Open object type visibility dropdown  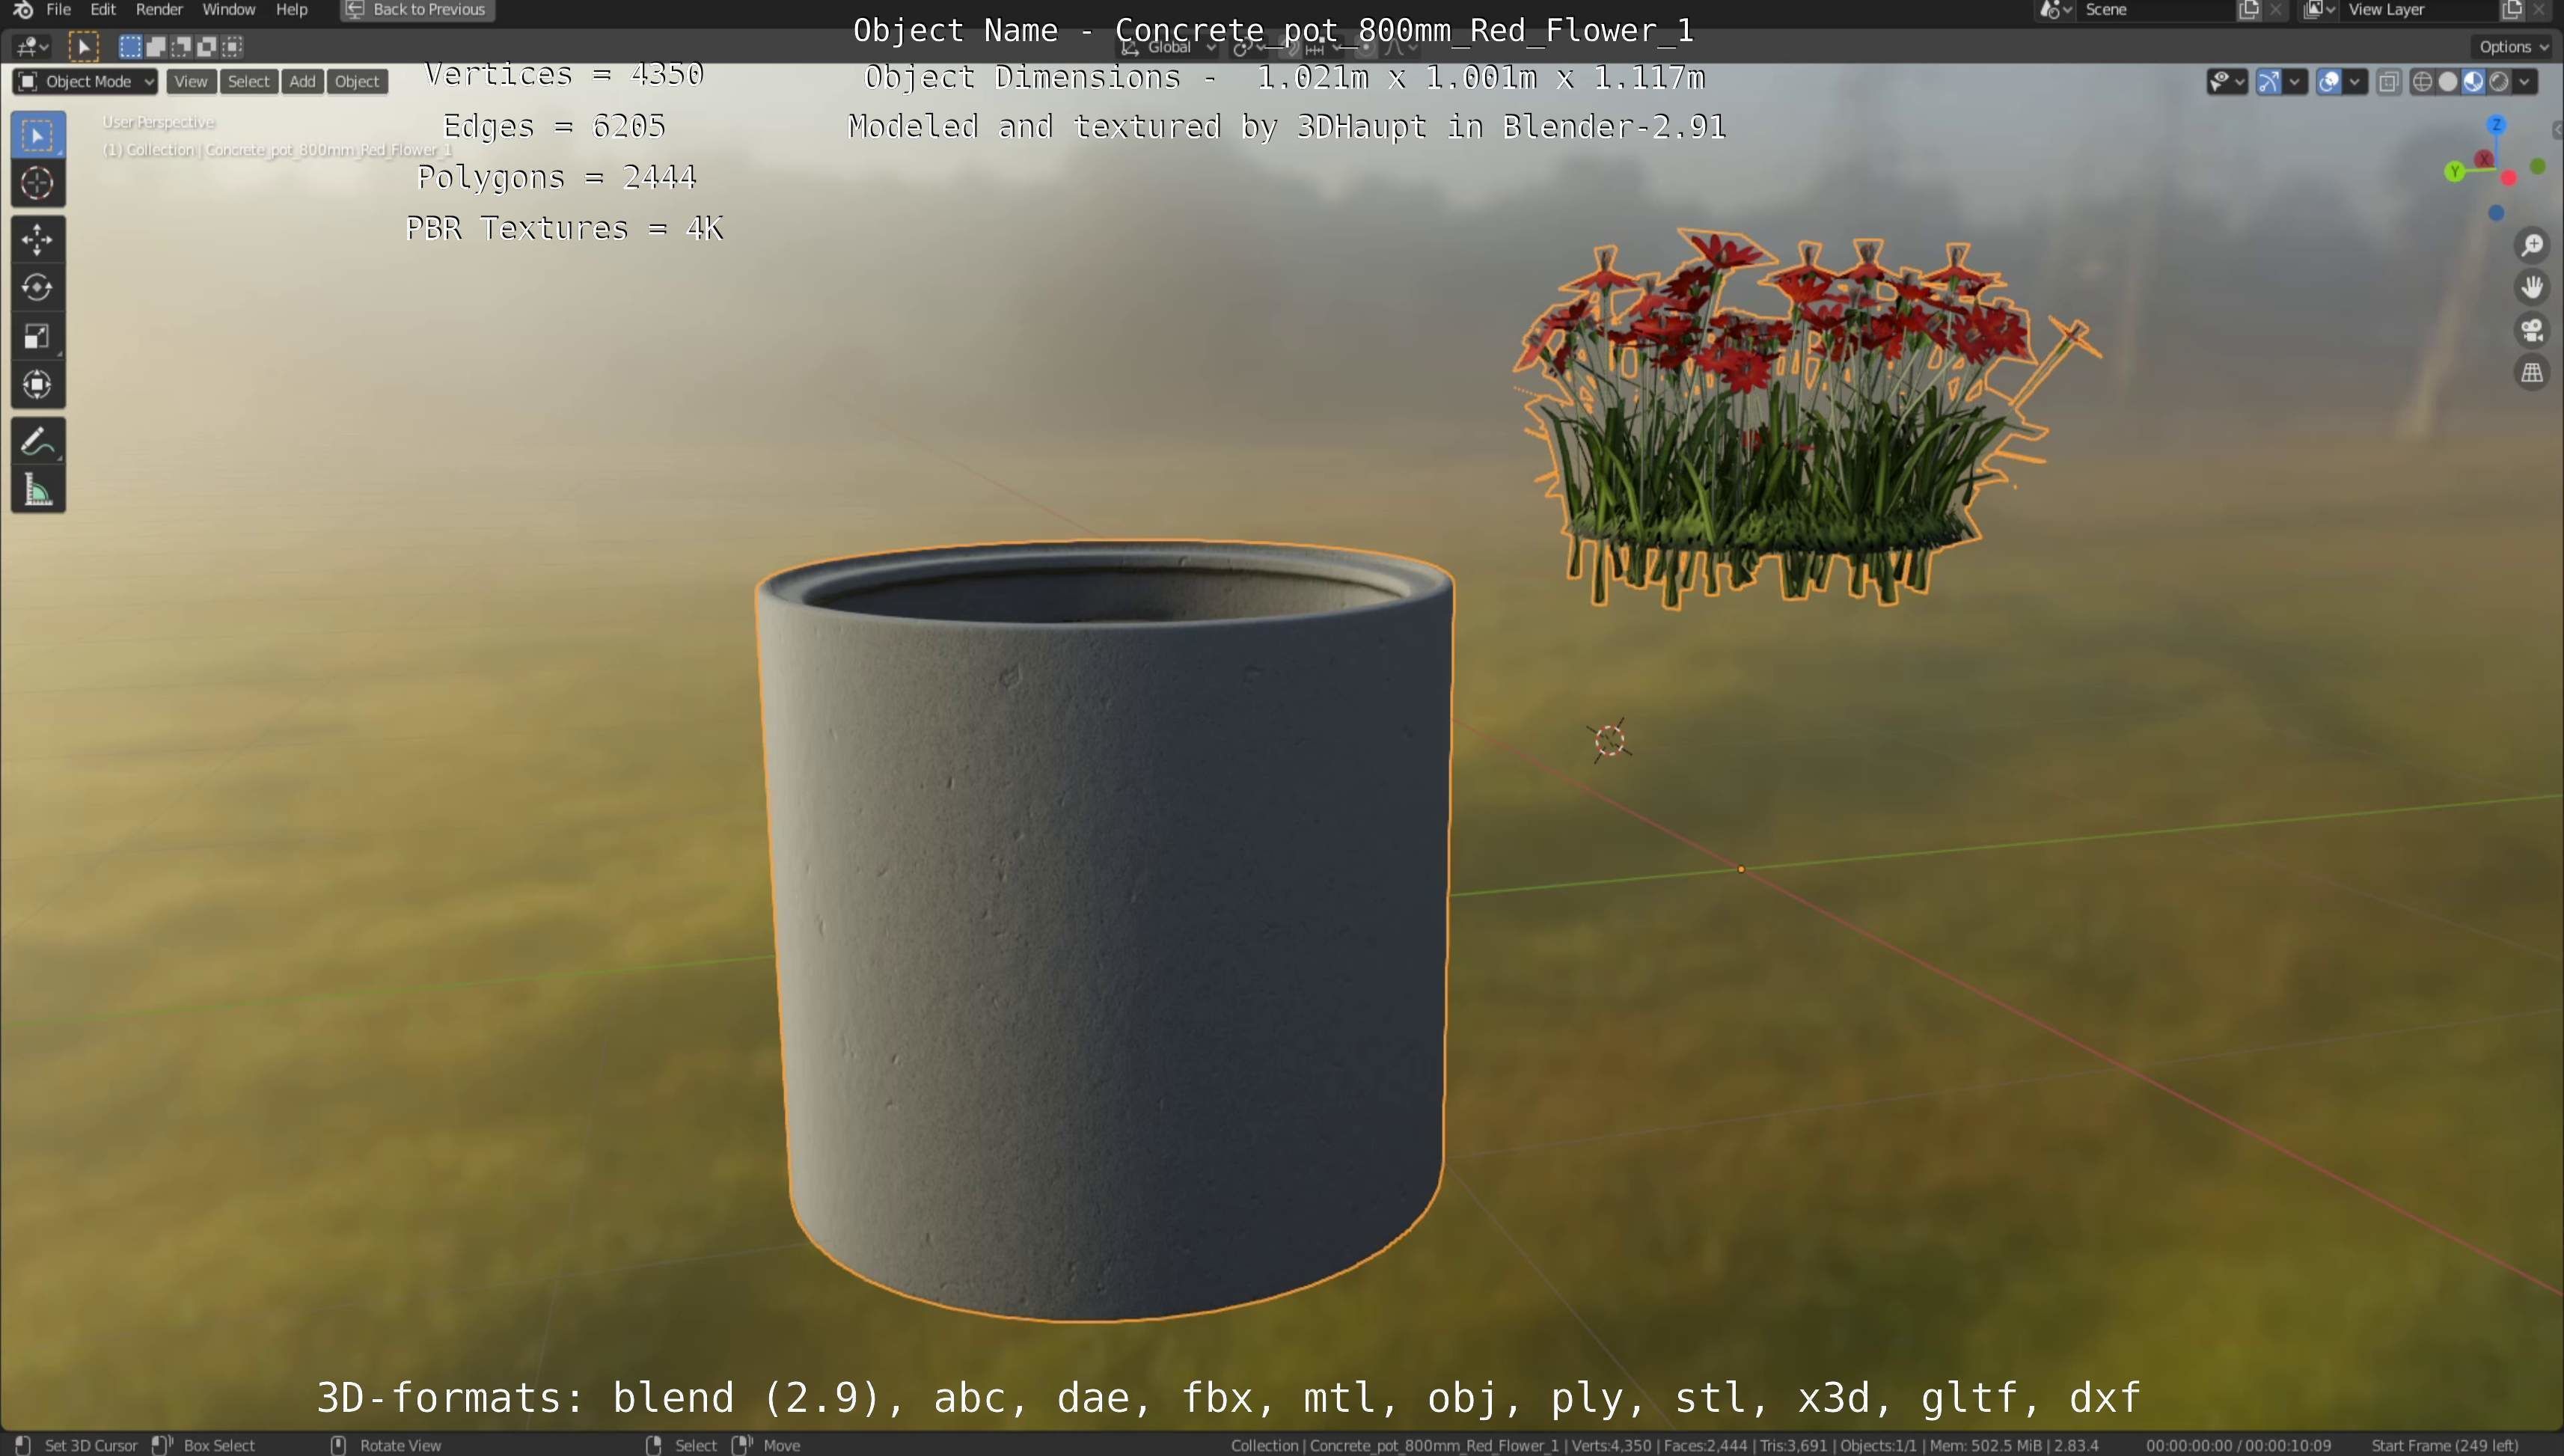pos(2227,82)
